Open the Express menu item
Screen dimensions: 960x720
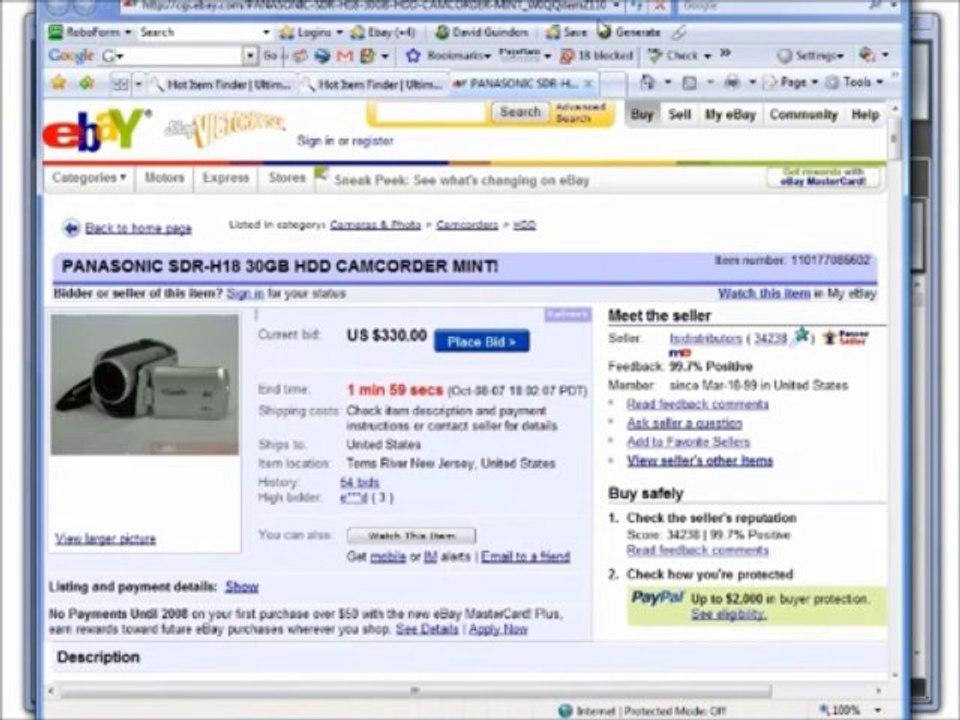coord(226,178)
